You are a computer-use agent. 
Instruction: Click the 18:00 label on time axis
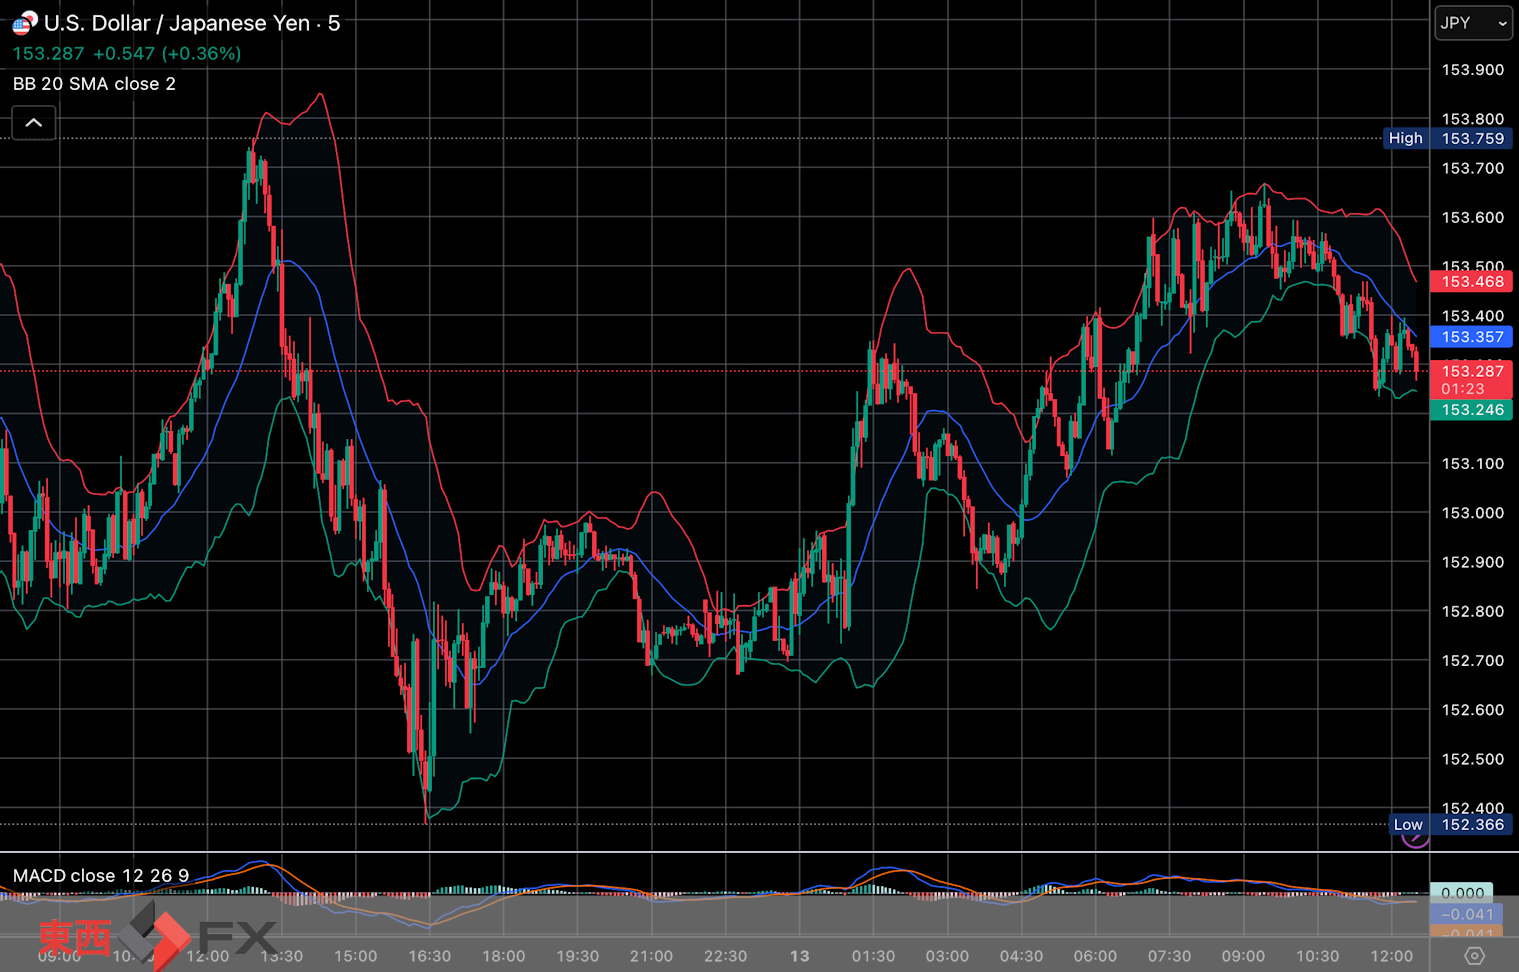click(x=503, y=956)
